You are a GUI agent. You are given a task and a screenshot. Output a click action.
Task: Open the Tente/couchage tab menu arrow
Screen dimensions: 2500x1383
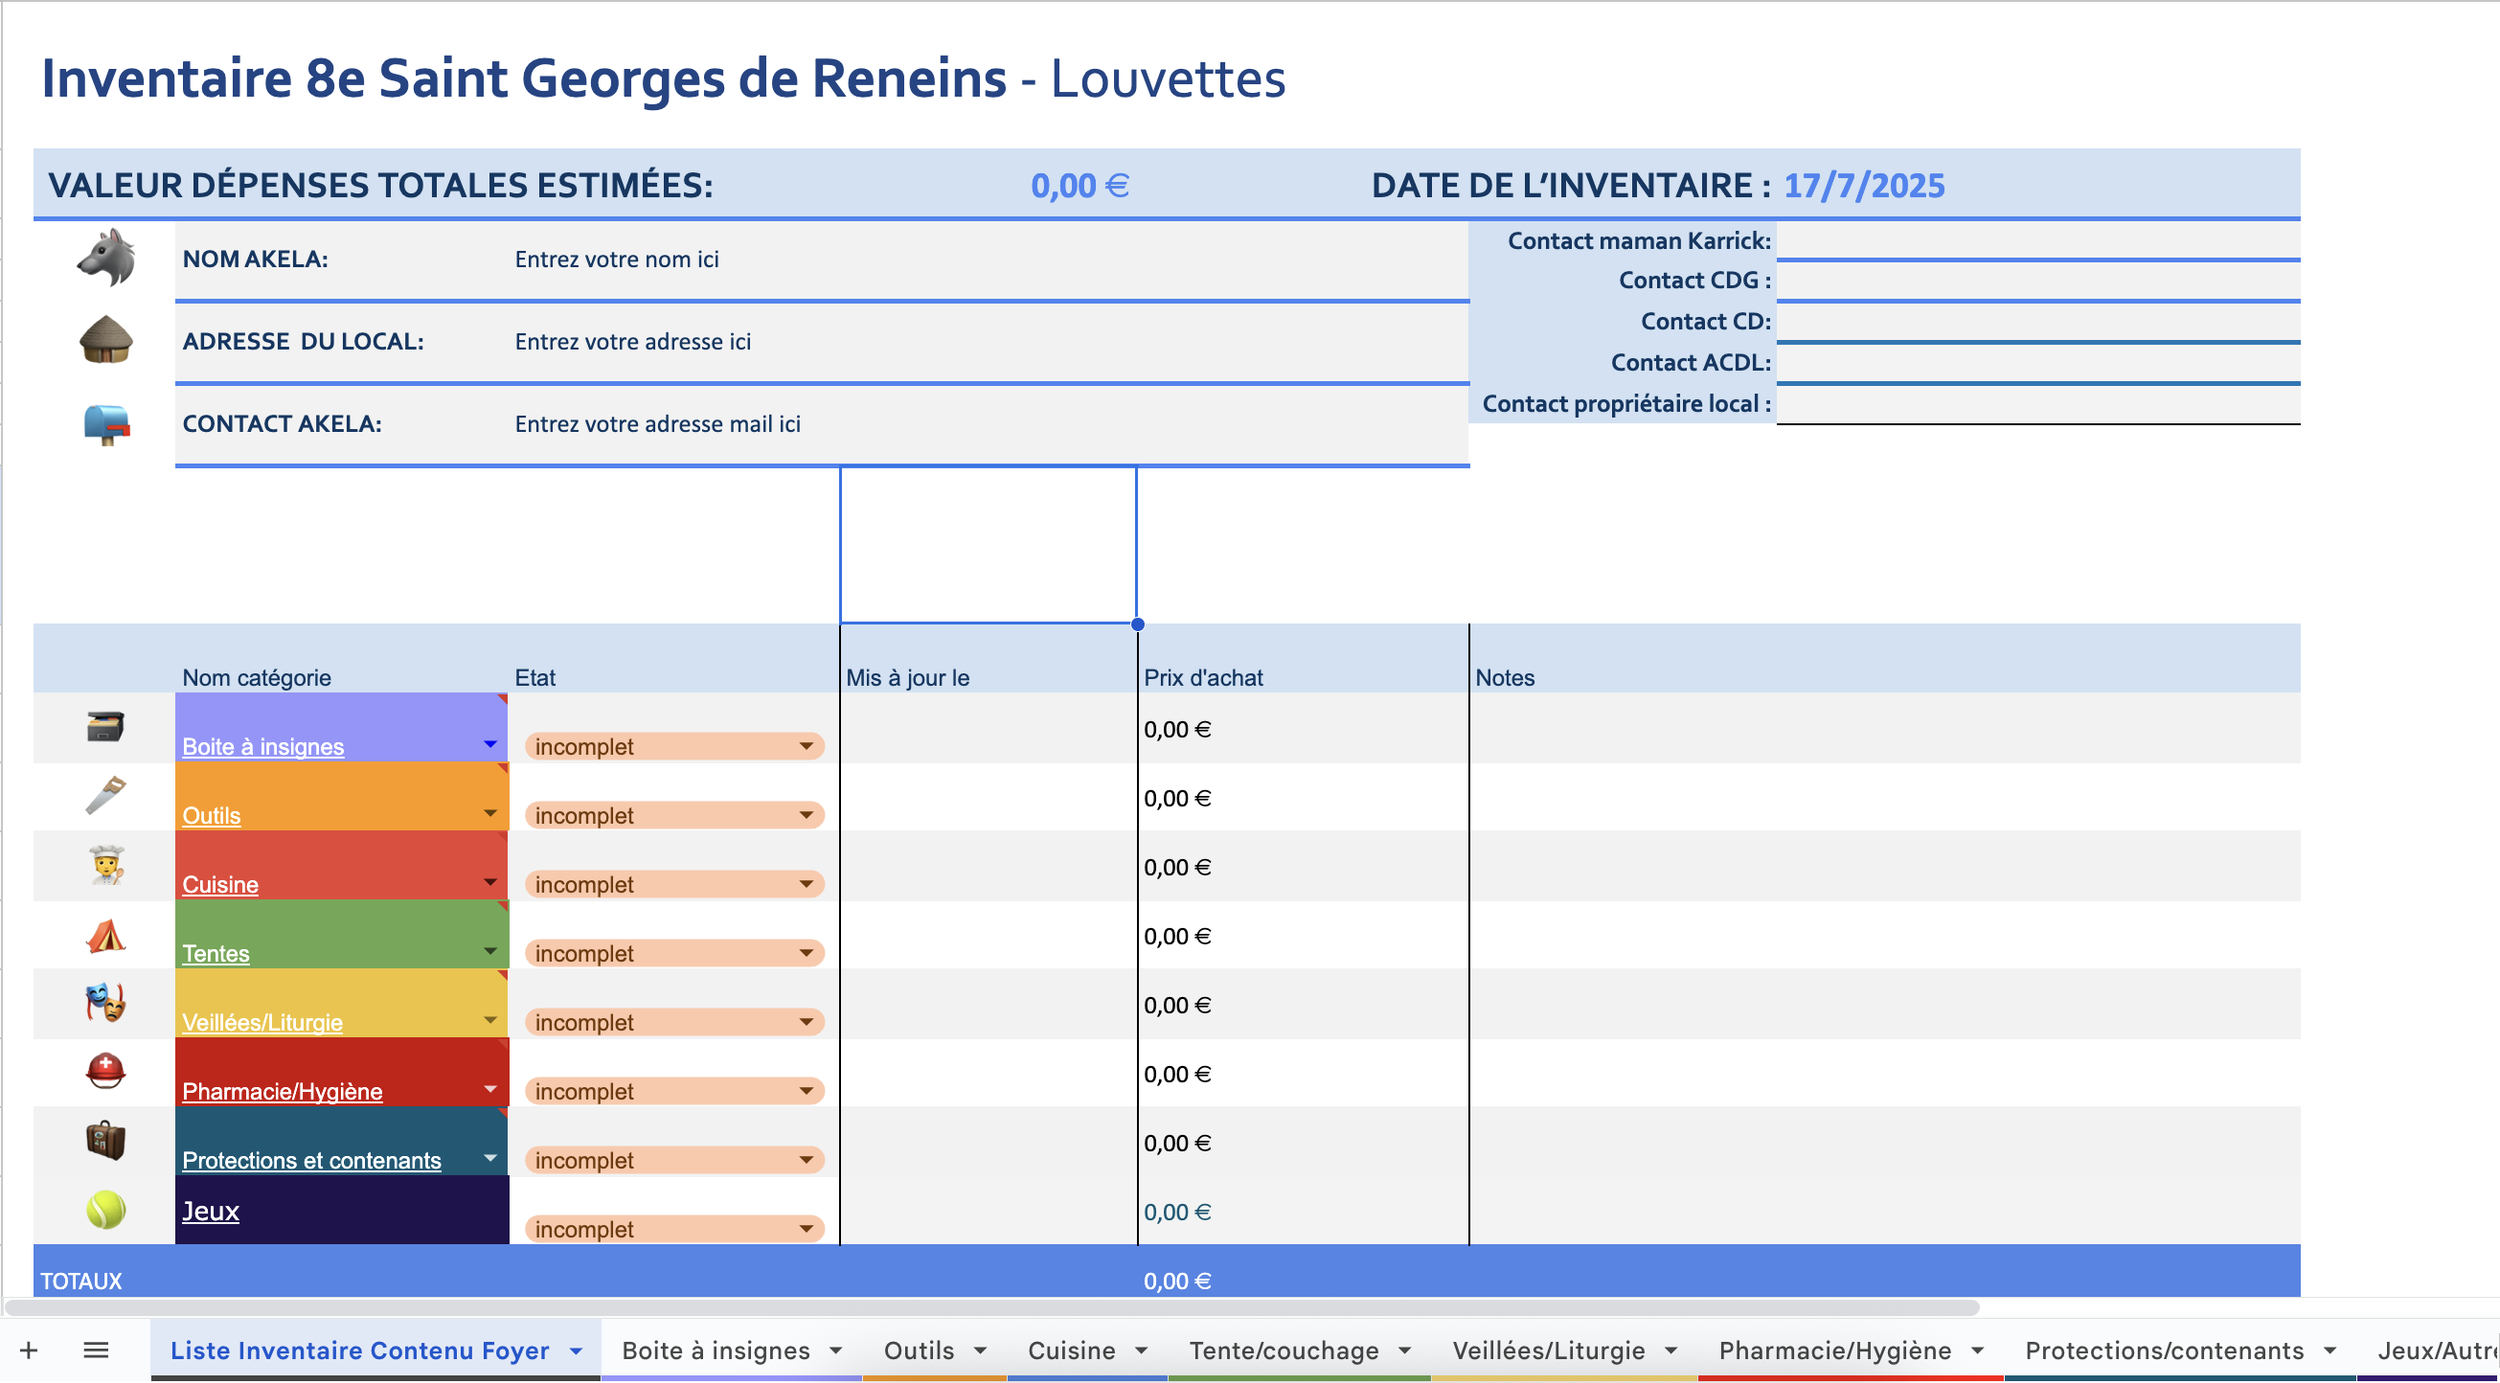coord(1405,1352)
